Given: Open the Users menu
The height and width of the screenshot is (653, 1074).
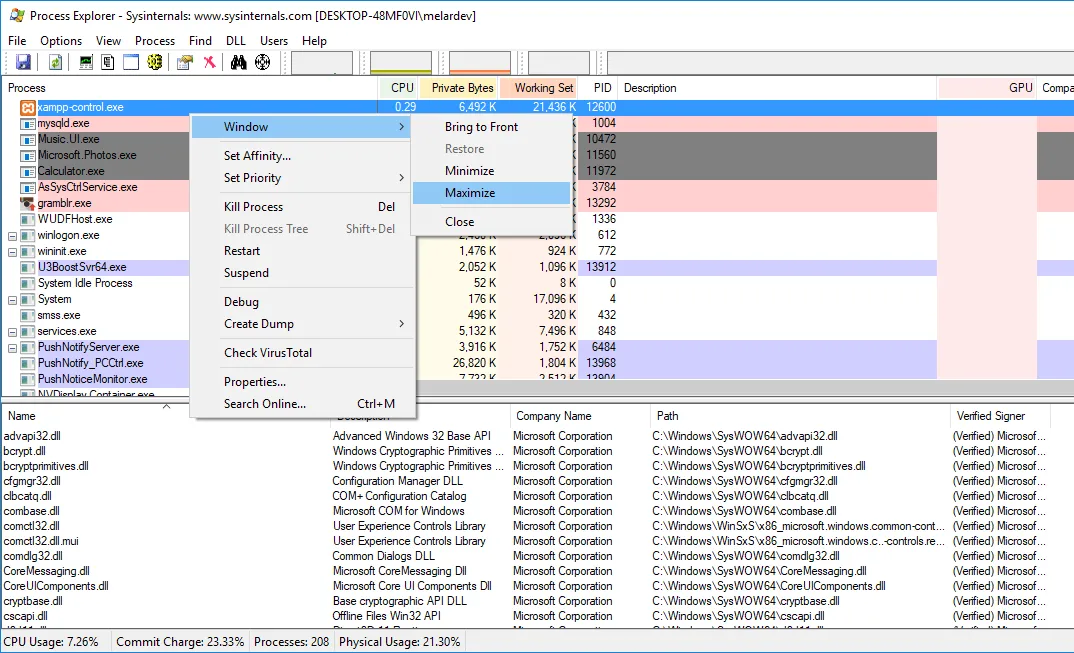Looking at the screenshot, I should point(274,41).
